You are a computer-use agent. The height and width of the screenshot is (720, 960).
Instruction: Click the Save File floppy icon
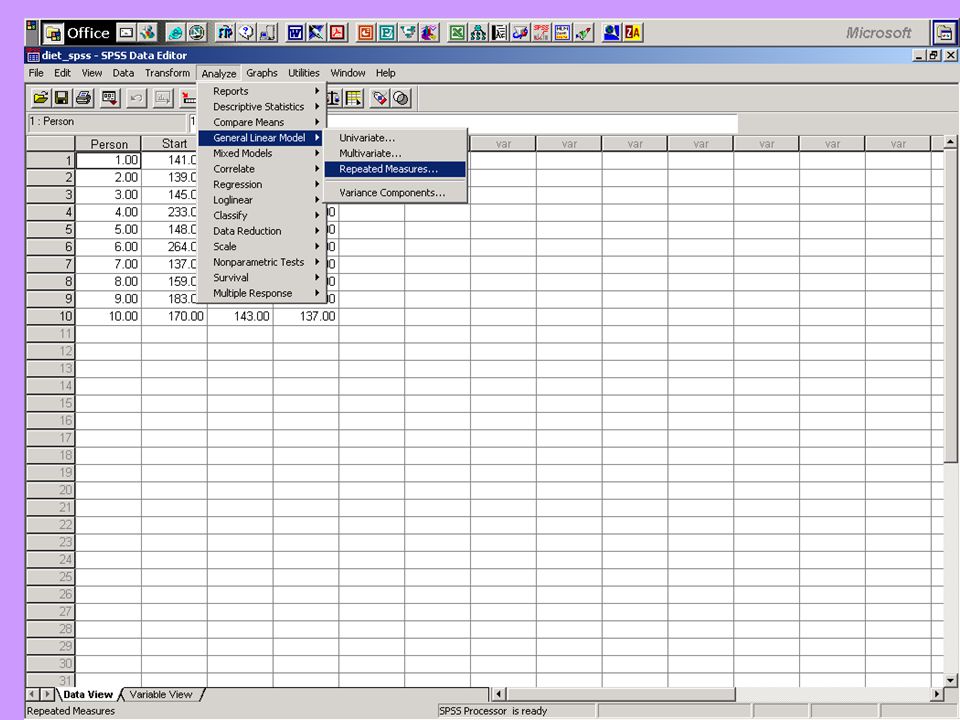click(x=61, y=98)
